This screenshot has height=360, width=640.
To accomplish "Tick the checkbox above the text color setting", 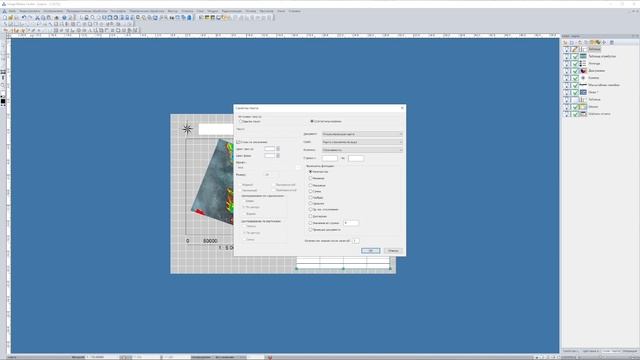I will click(238, 142).
